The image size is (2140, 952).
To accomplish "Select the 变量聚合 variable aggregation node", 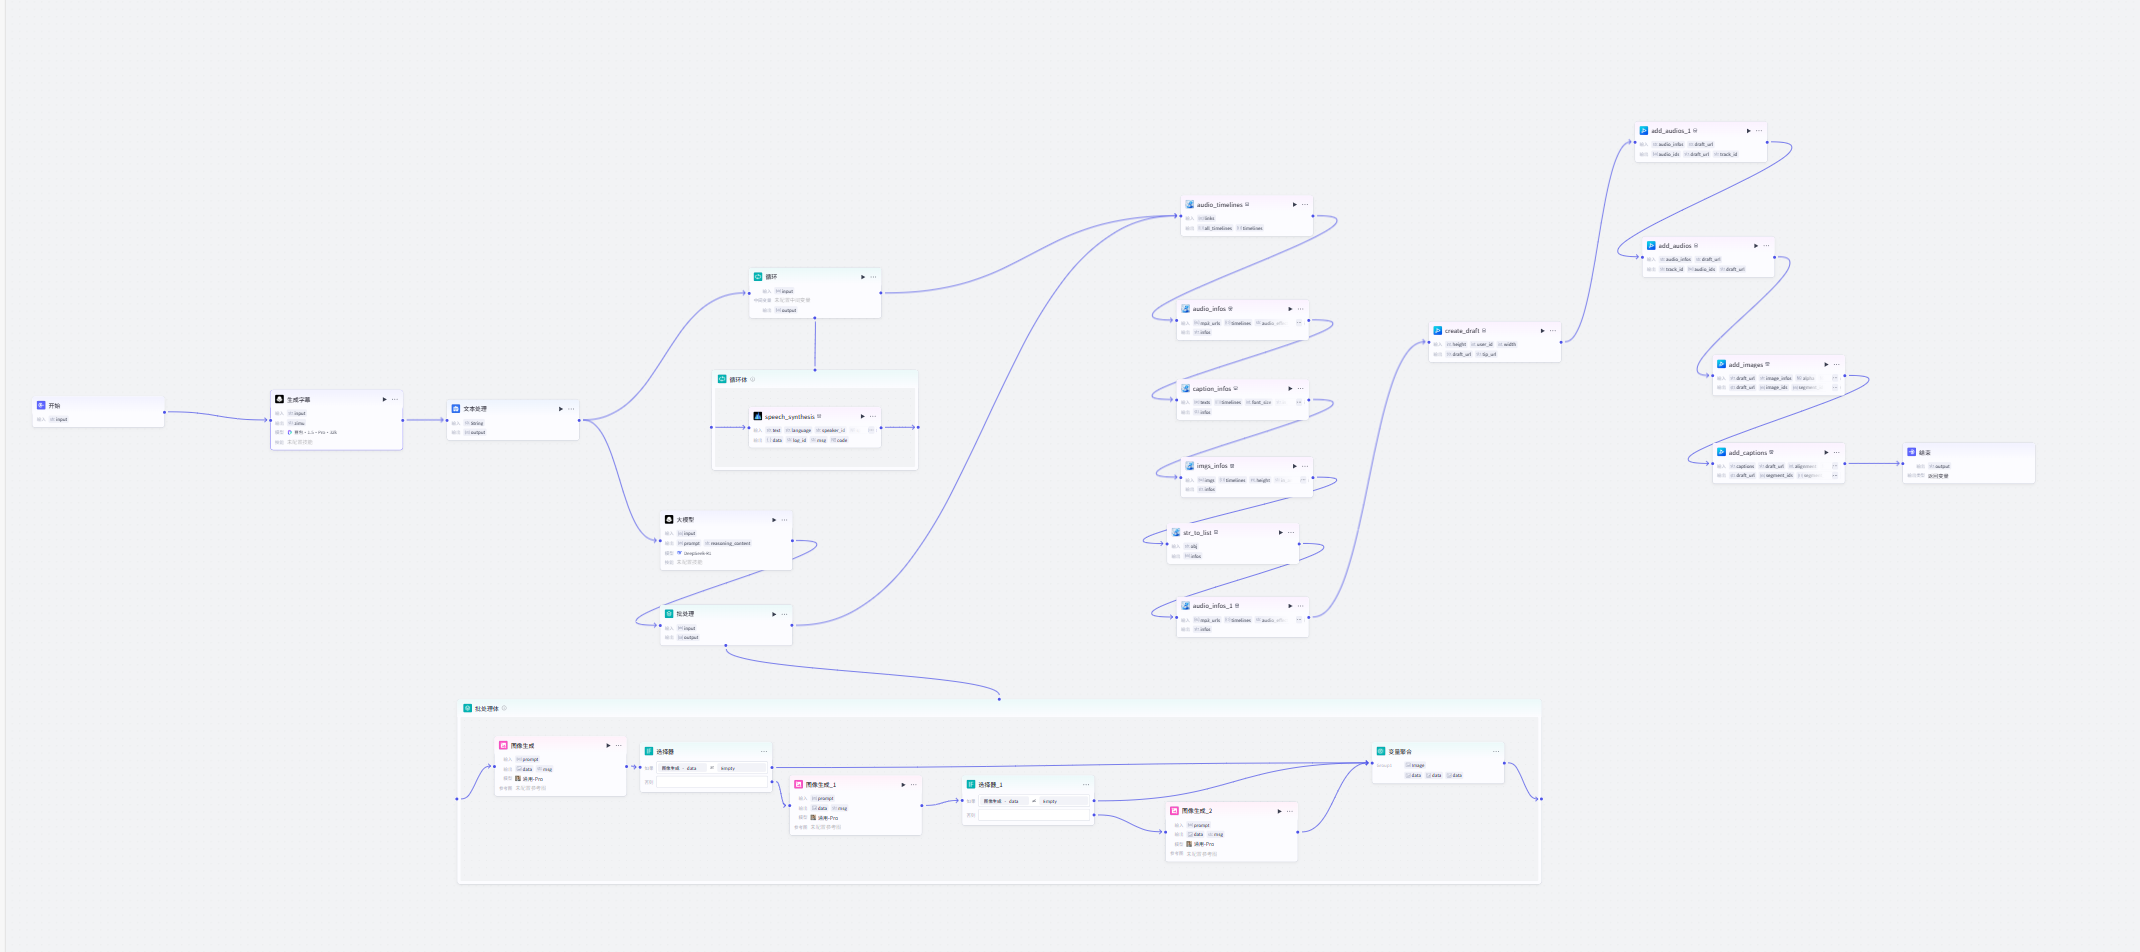I will point(1399,751).
